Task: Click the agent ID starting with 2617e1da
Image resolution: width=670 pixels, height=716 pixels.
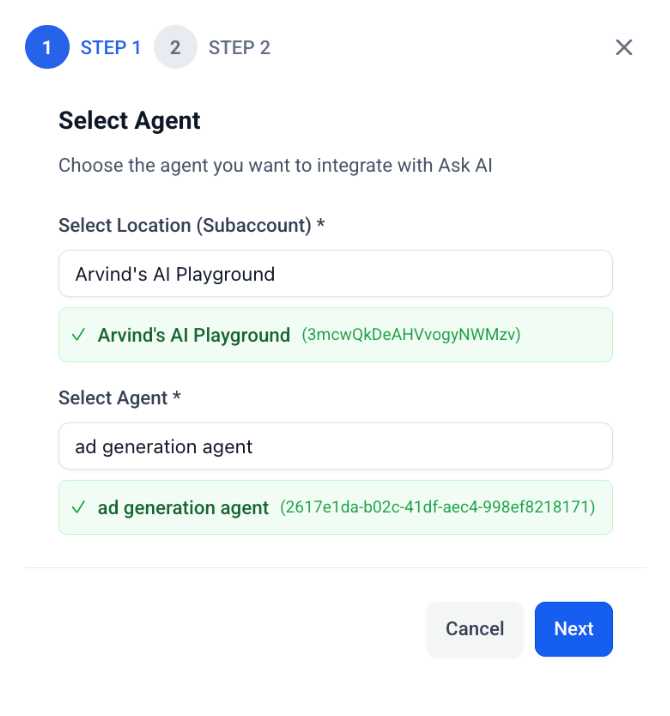Action: (x=437, y=508)
